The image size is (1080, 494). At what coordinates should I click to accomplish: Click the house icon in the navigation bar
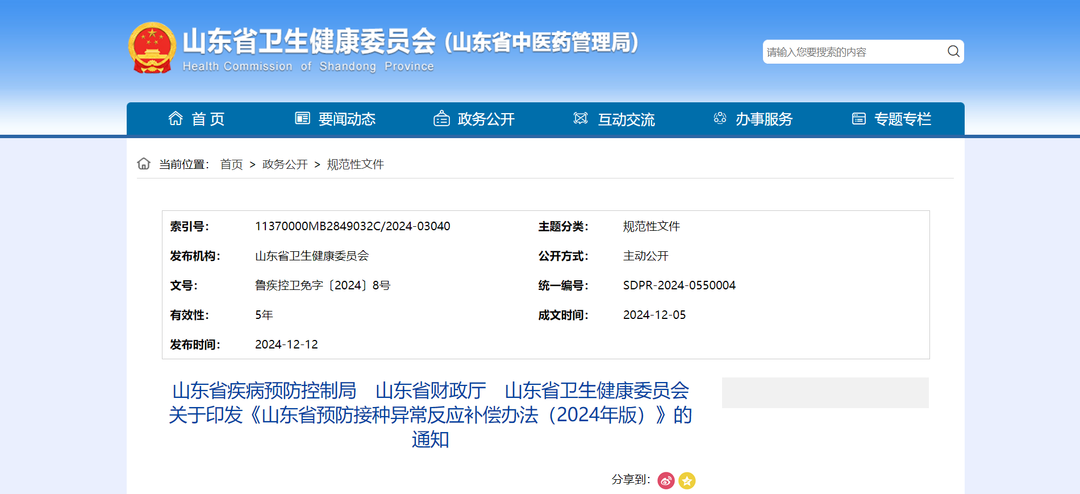point(176,119)
